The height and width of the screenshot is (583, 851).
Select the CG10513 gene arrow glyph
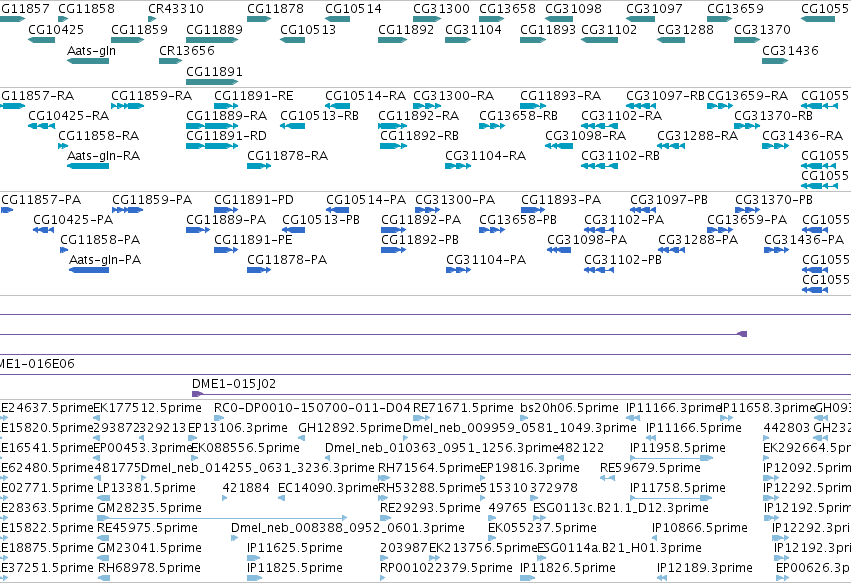coord(293,40)
